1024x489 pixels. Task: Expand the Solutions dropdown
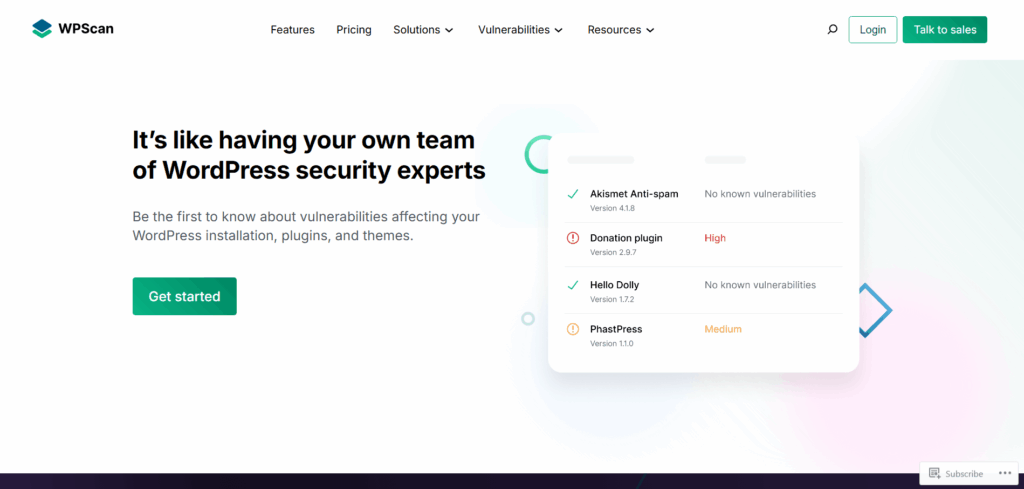coord(423,29)
